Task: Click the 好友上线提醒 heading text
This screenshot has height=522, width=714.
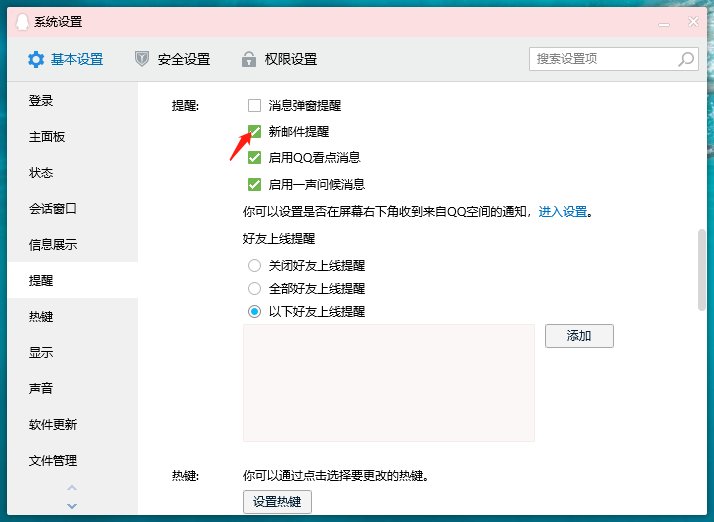Action: 279,239
